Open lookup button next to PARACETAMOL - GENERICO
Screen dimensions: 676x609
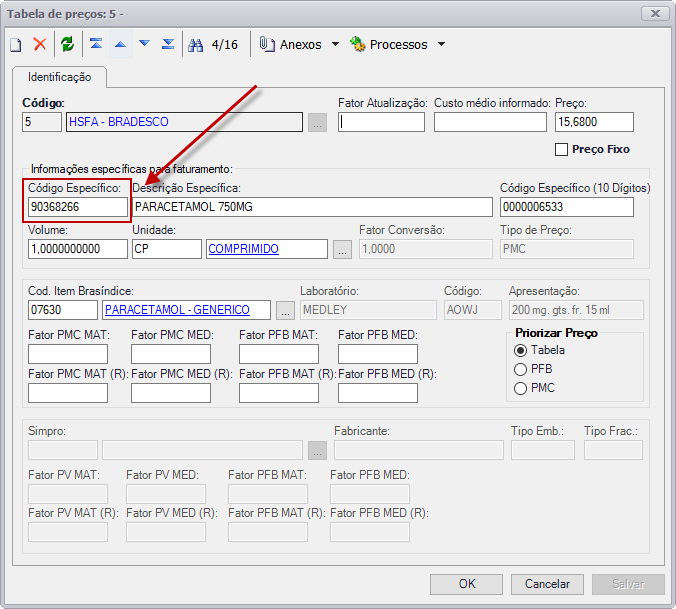[285, 310]
